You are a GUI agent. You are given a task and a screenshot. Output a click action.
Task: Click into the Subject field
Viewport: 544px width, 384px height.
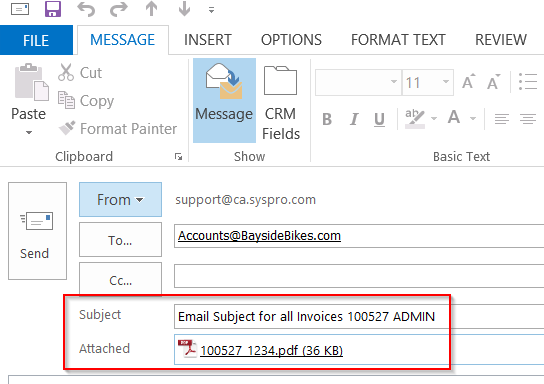tap(359, 316)
